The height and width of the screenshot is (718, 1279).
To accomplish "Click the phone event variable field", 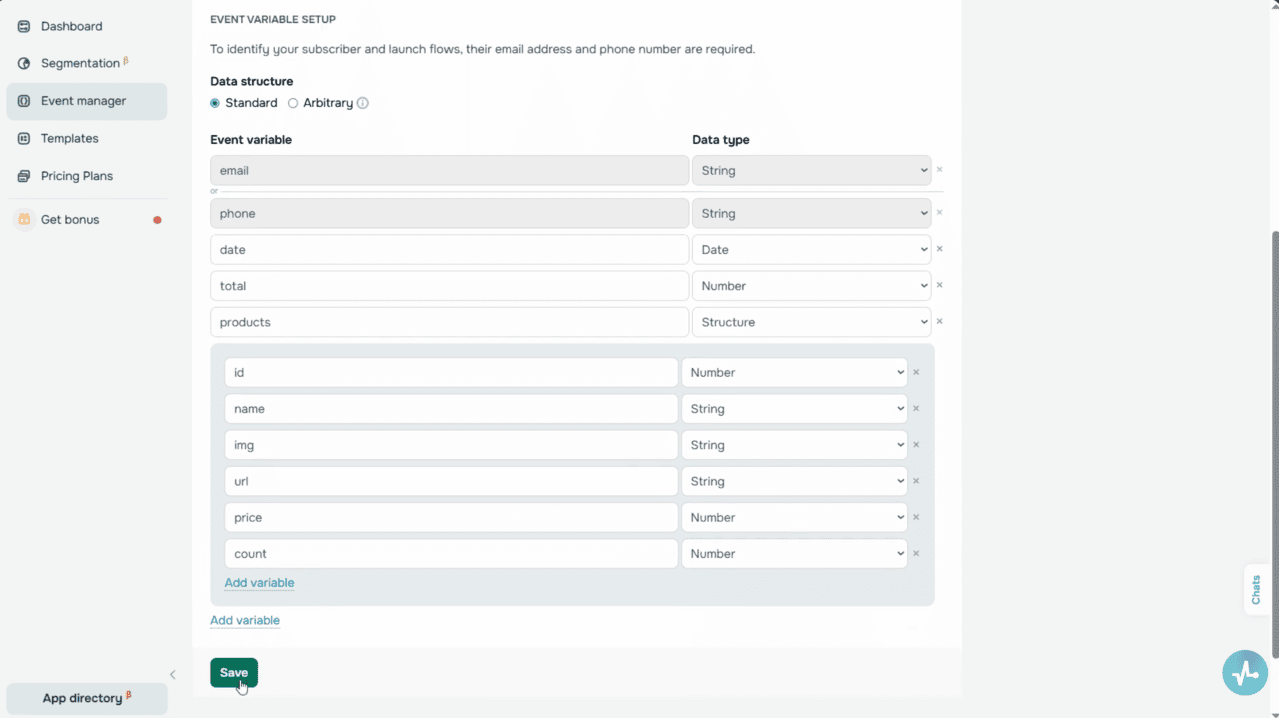I will [x=450, y=213].
